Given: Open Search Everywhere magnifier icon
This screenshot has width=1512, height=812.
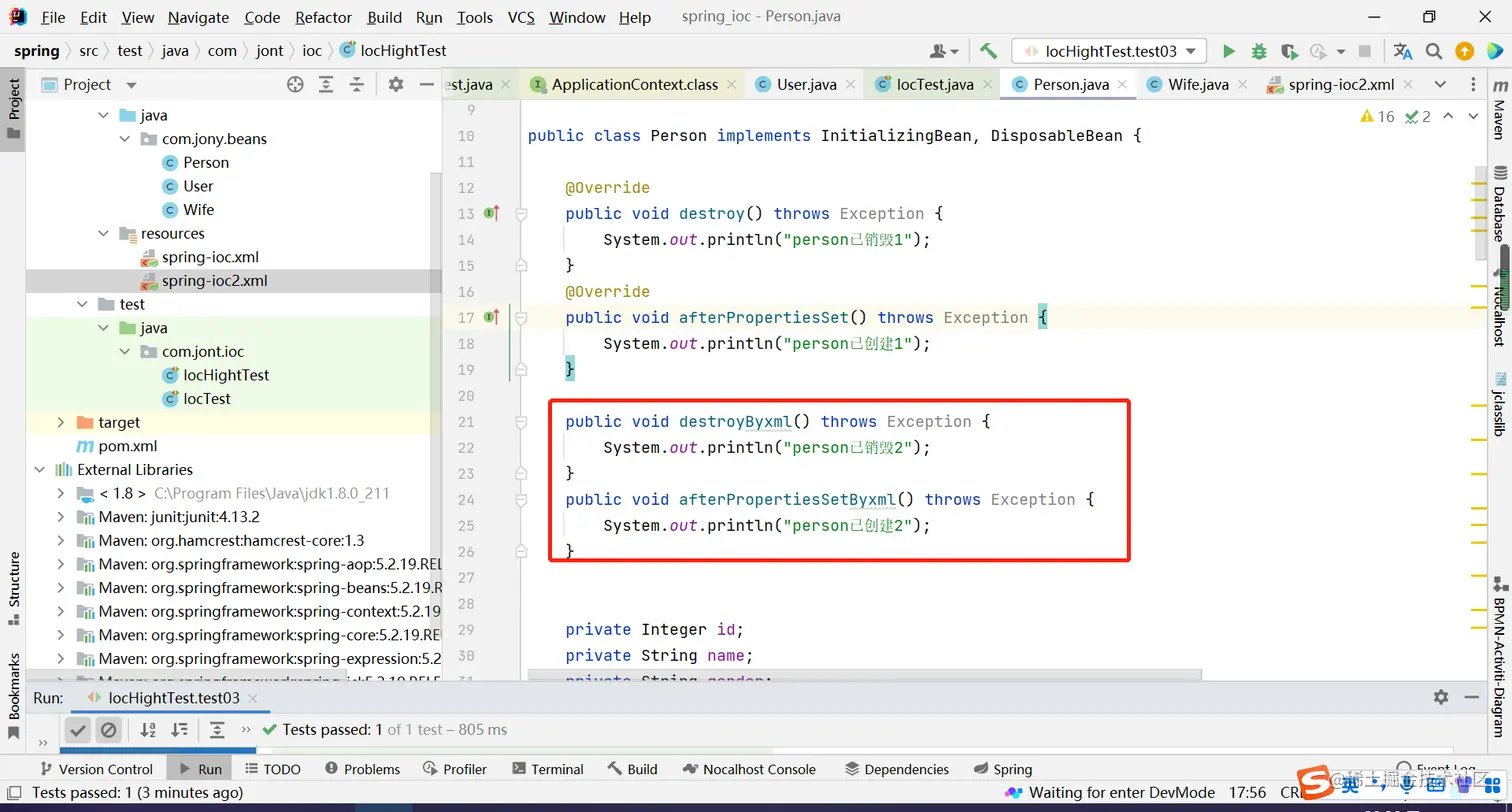Looking at the screenshot, I should pos(1434,51).
